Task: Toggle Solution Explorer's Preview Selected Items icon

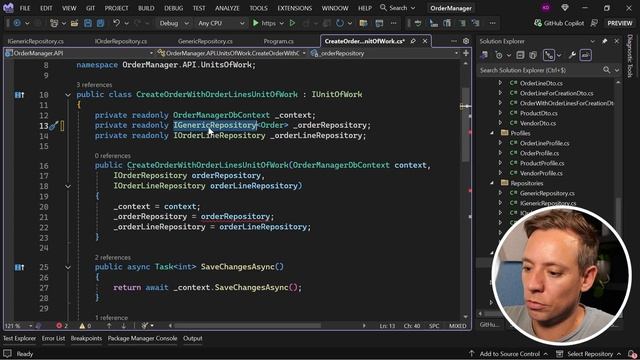Action: [586, 55]
